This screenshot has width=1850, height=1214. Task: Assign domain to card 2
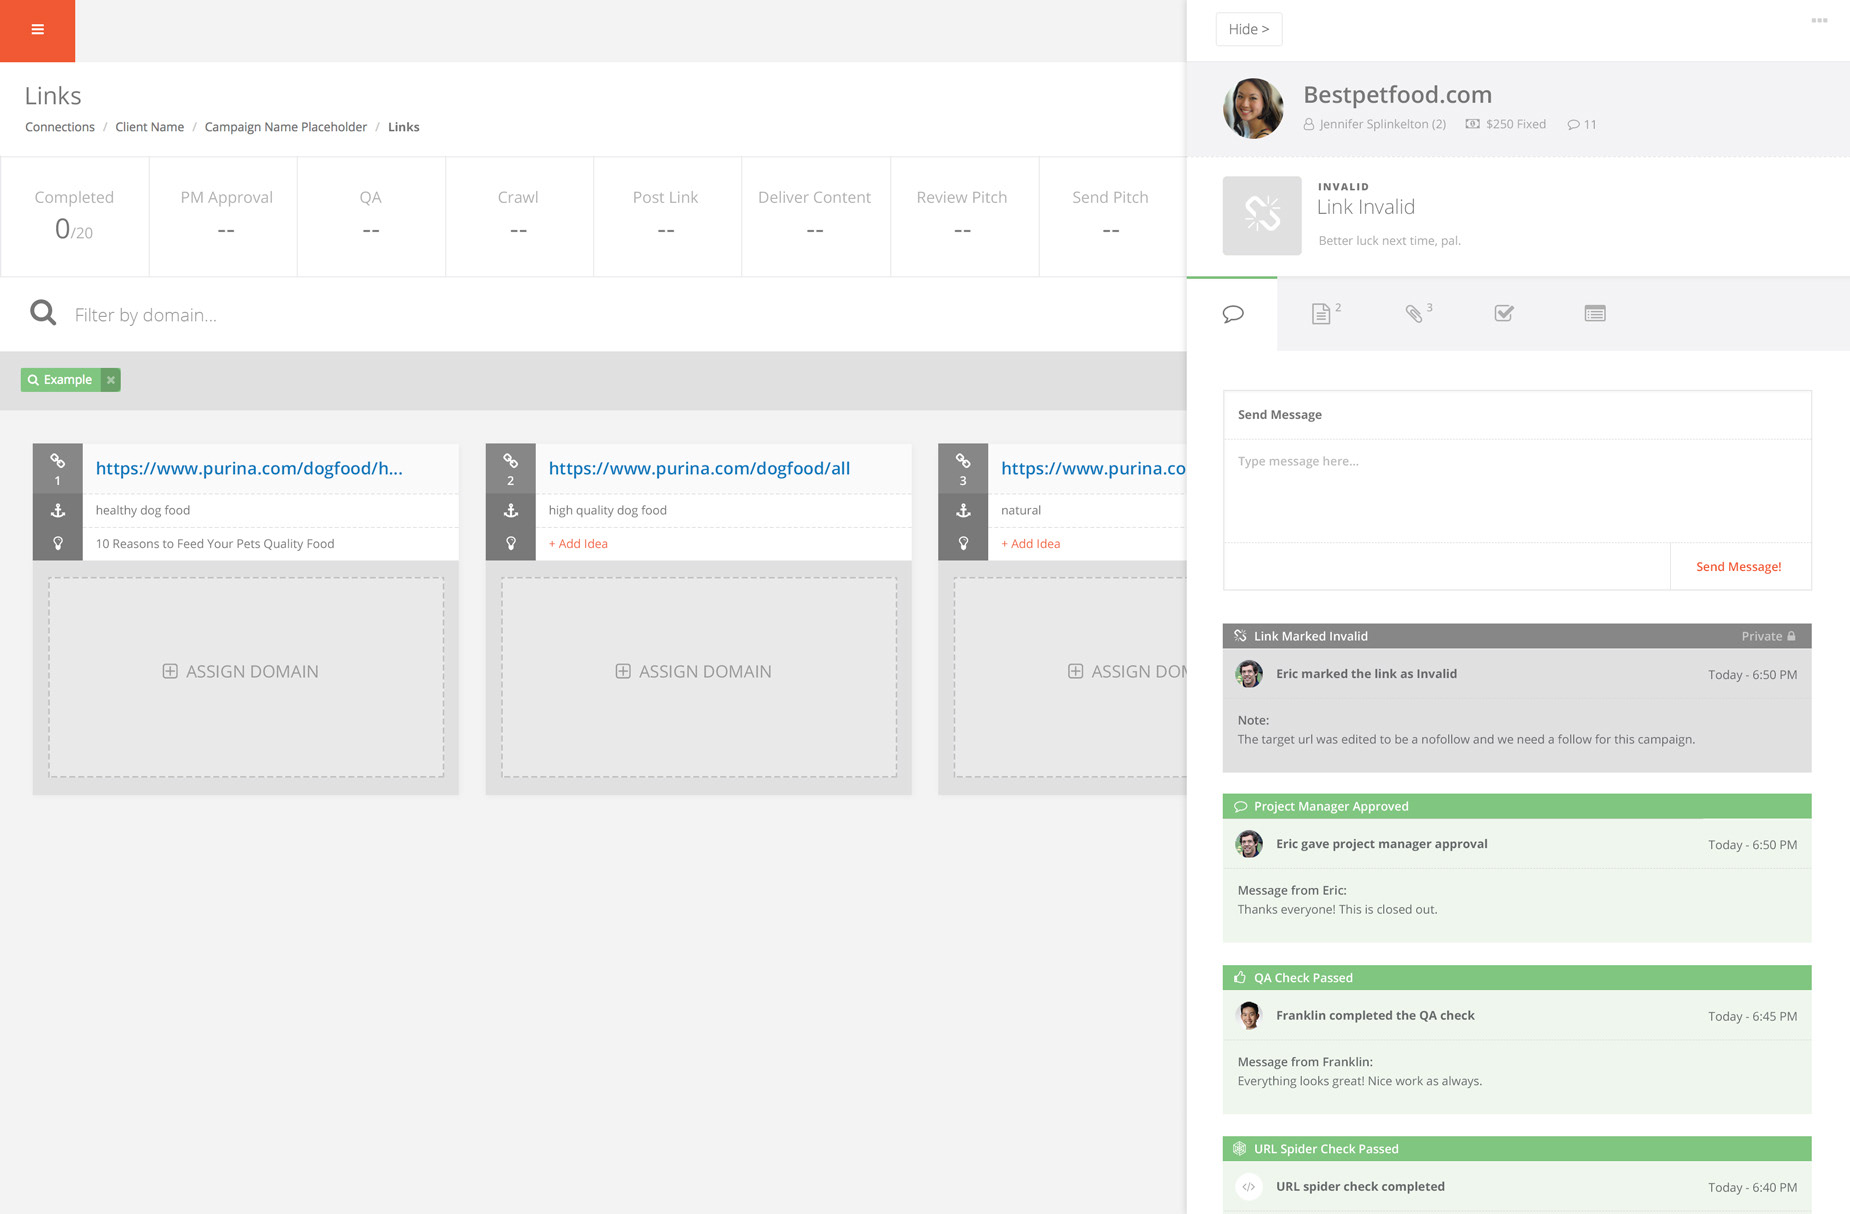699,677
